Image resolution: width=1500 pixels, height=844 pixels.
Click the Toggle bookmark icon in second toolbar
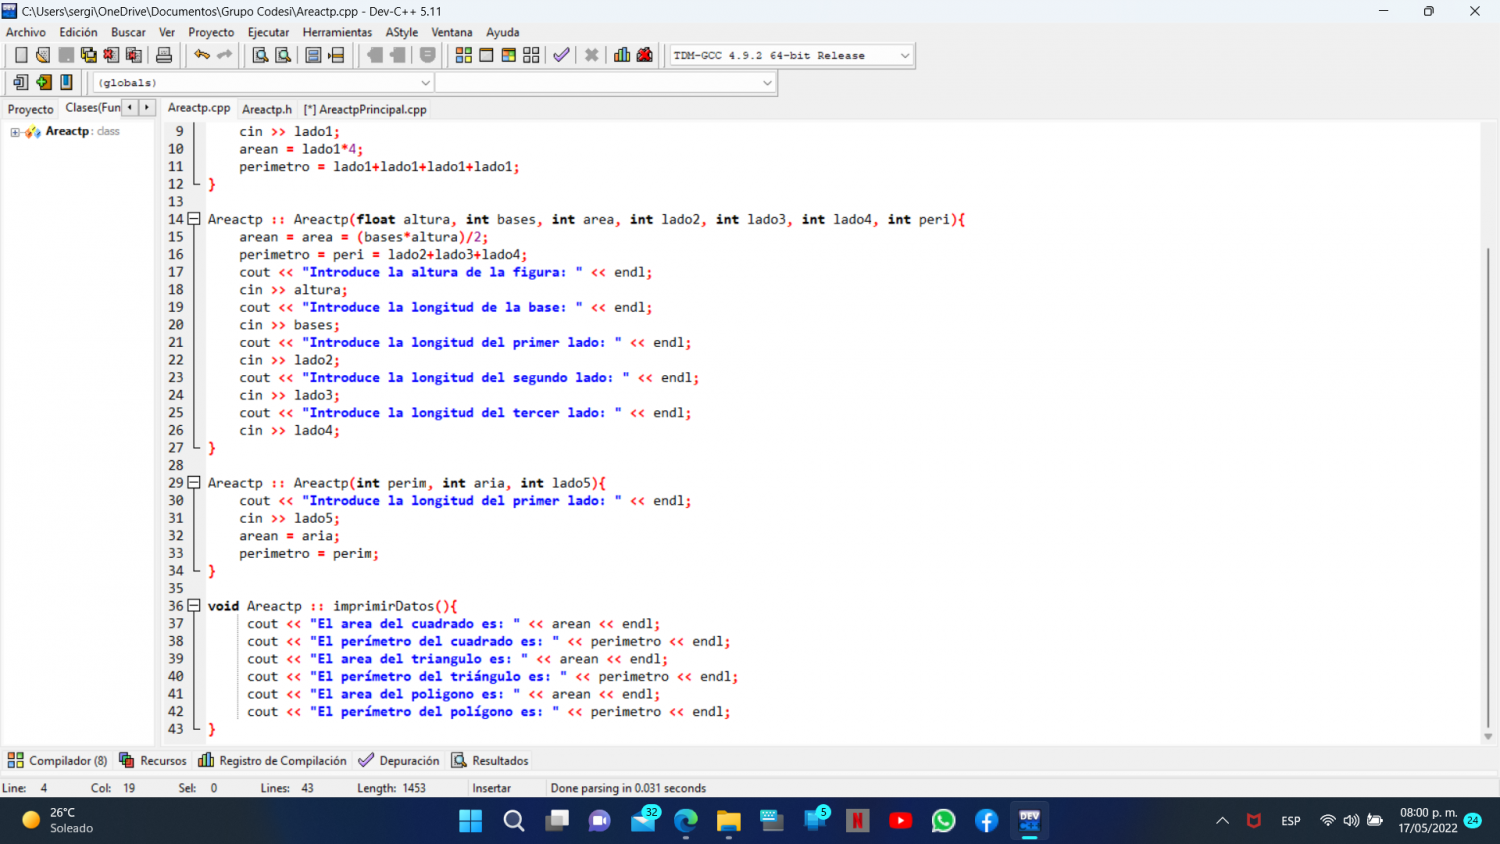coord(66,82)
